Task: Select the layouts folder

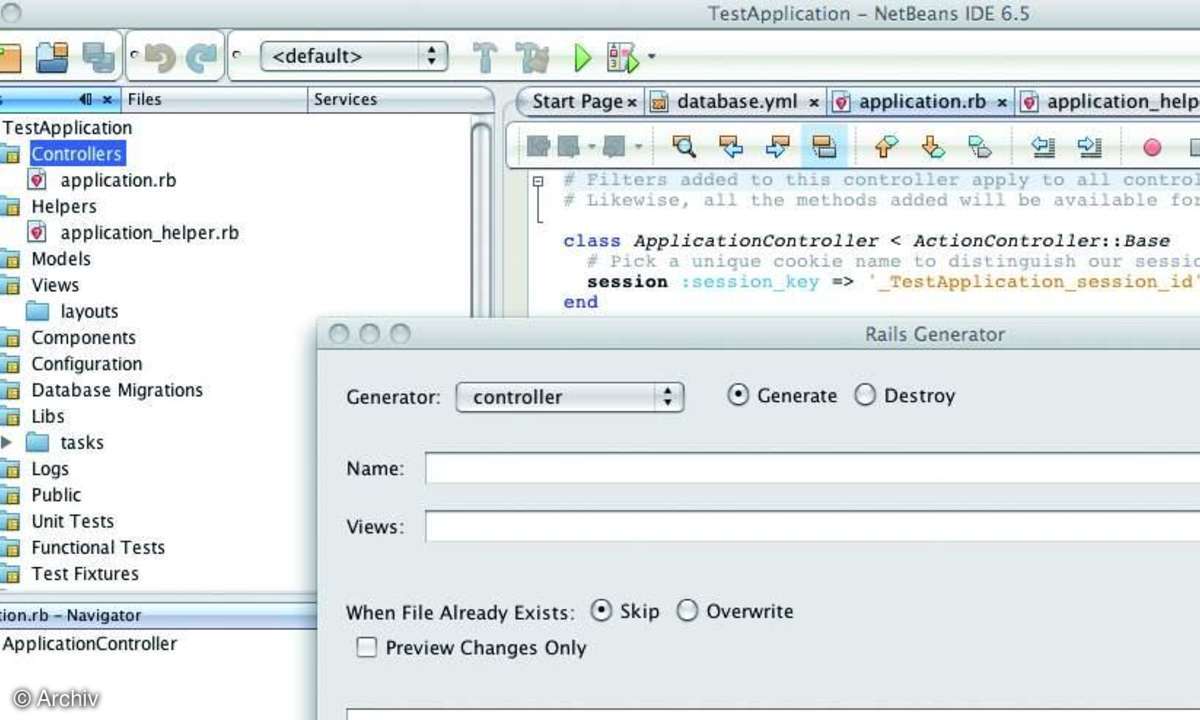Action: 89,311
